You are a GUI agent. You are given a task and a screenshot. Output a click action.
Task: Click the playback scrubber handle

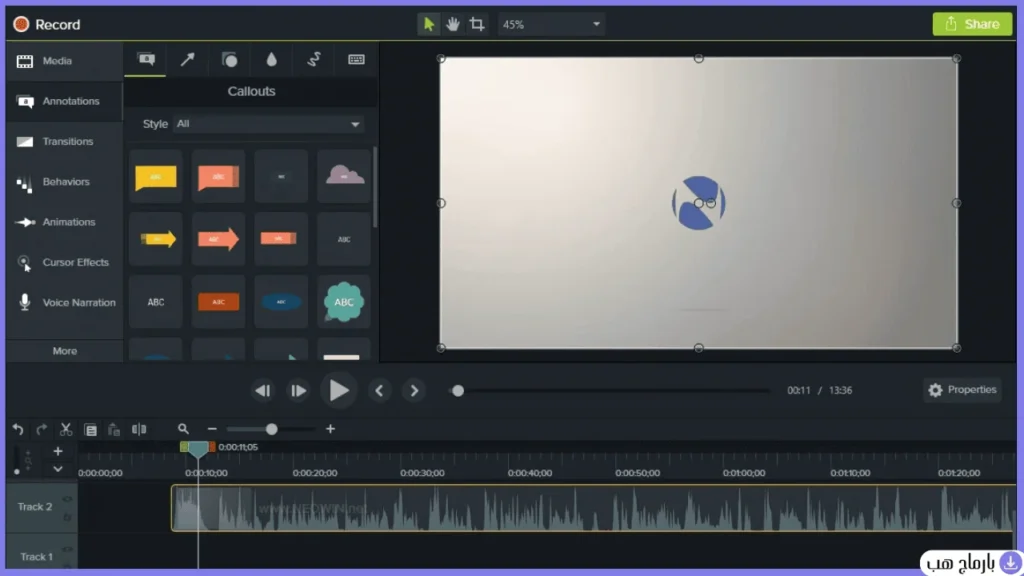coord(458,391)
